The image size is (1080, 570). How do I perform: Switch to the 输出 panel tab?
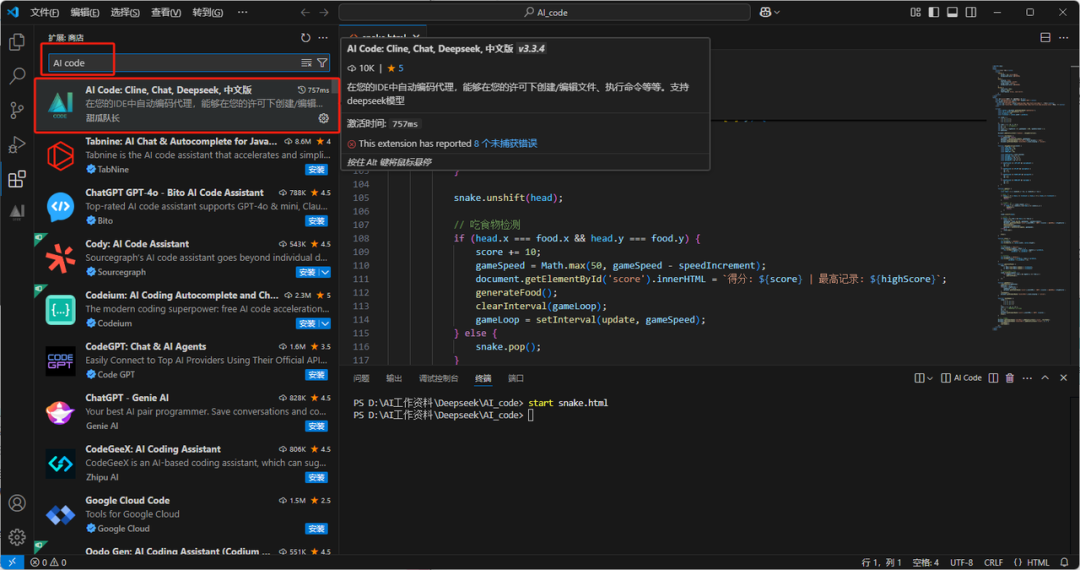394,379
